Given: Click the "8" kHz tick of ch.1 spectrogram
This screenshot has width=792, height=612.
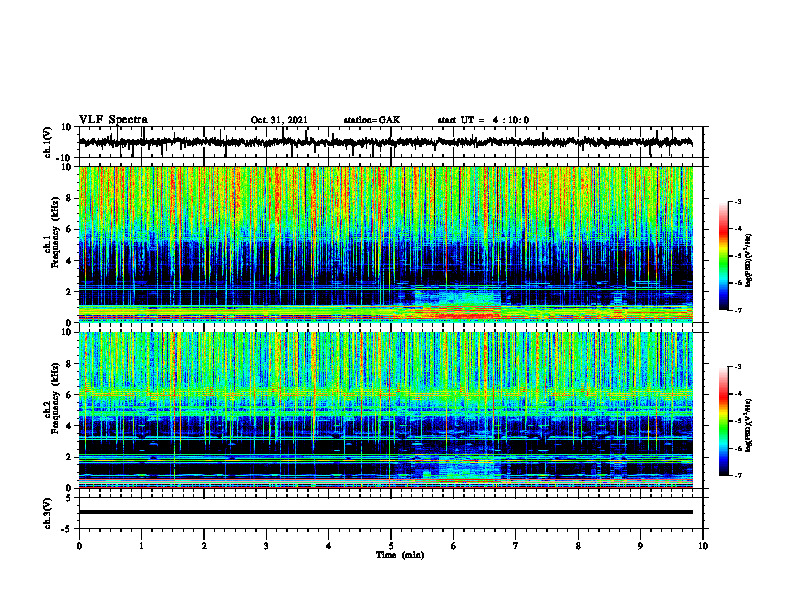Looking at the screenshot, I should coord(70,198).
